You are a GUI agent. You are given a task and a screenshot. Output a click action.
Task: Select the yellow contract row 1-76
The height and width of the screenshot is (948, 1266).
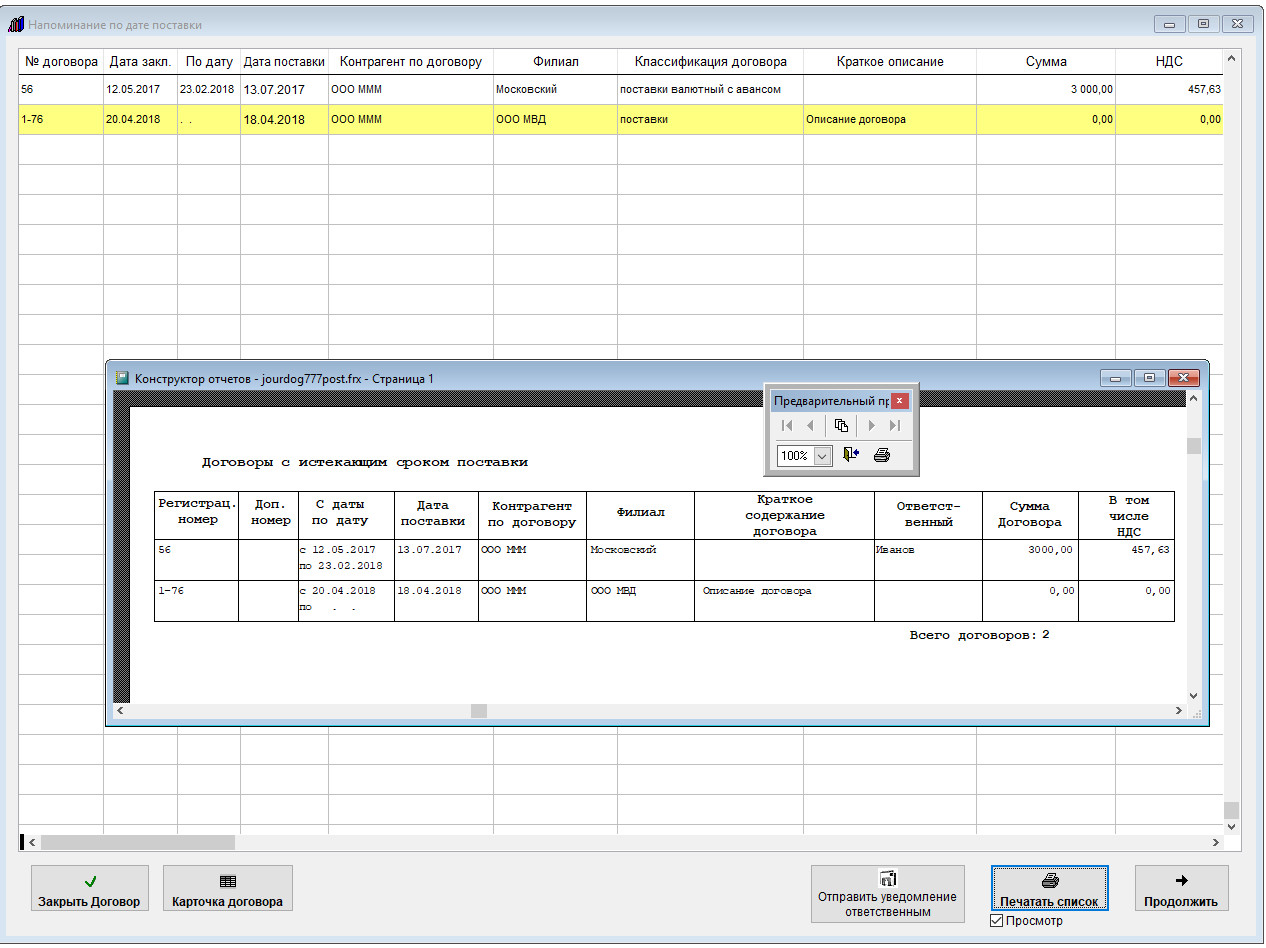(400, 120)
